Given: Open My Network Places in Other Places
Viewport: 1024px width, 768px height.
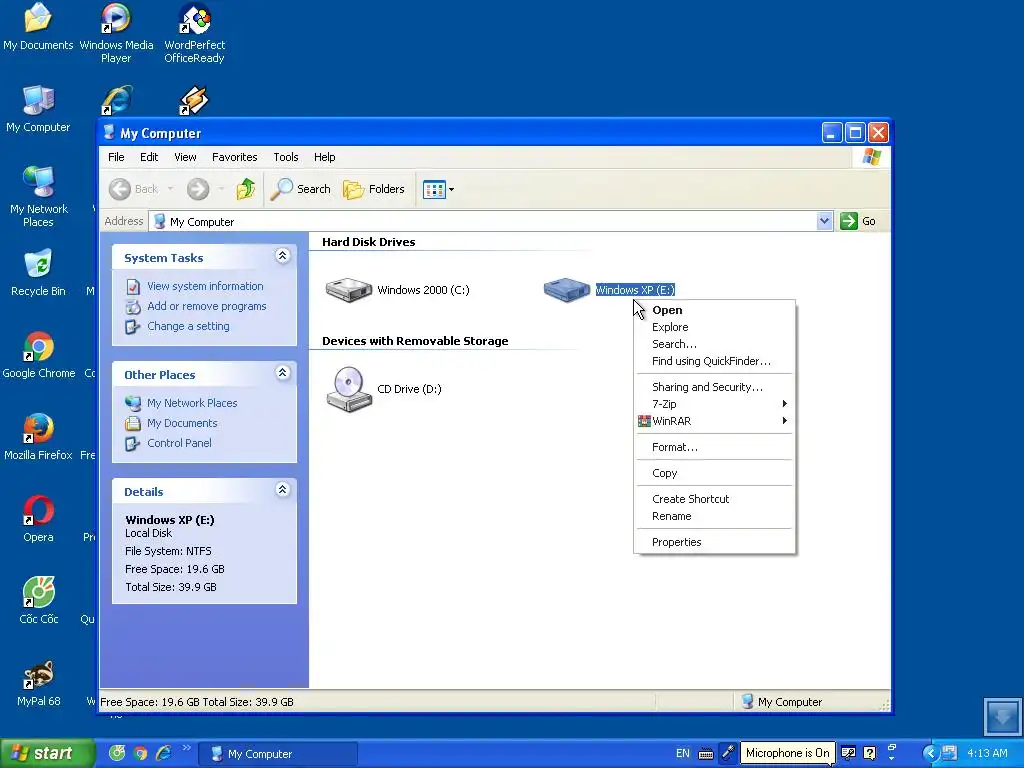Looking at the screenshot, I should pos(192,403).
